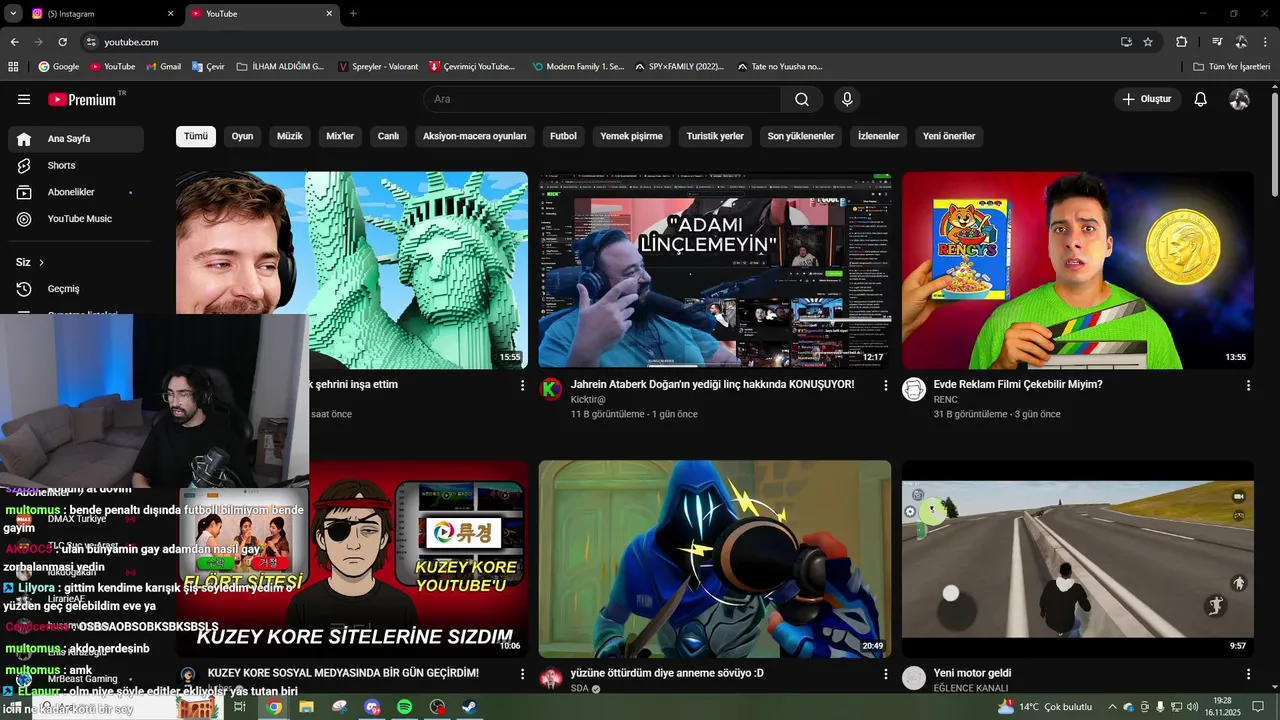Select the Futbol filter chip
Image resolution: width=1280 pixels, height=720 pixels.
563,136
